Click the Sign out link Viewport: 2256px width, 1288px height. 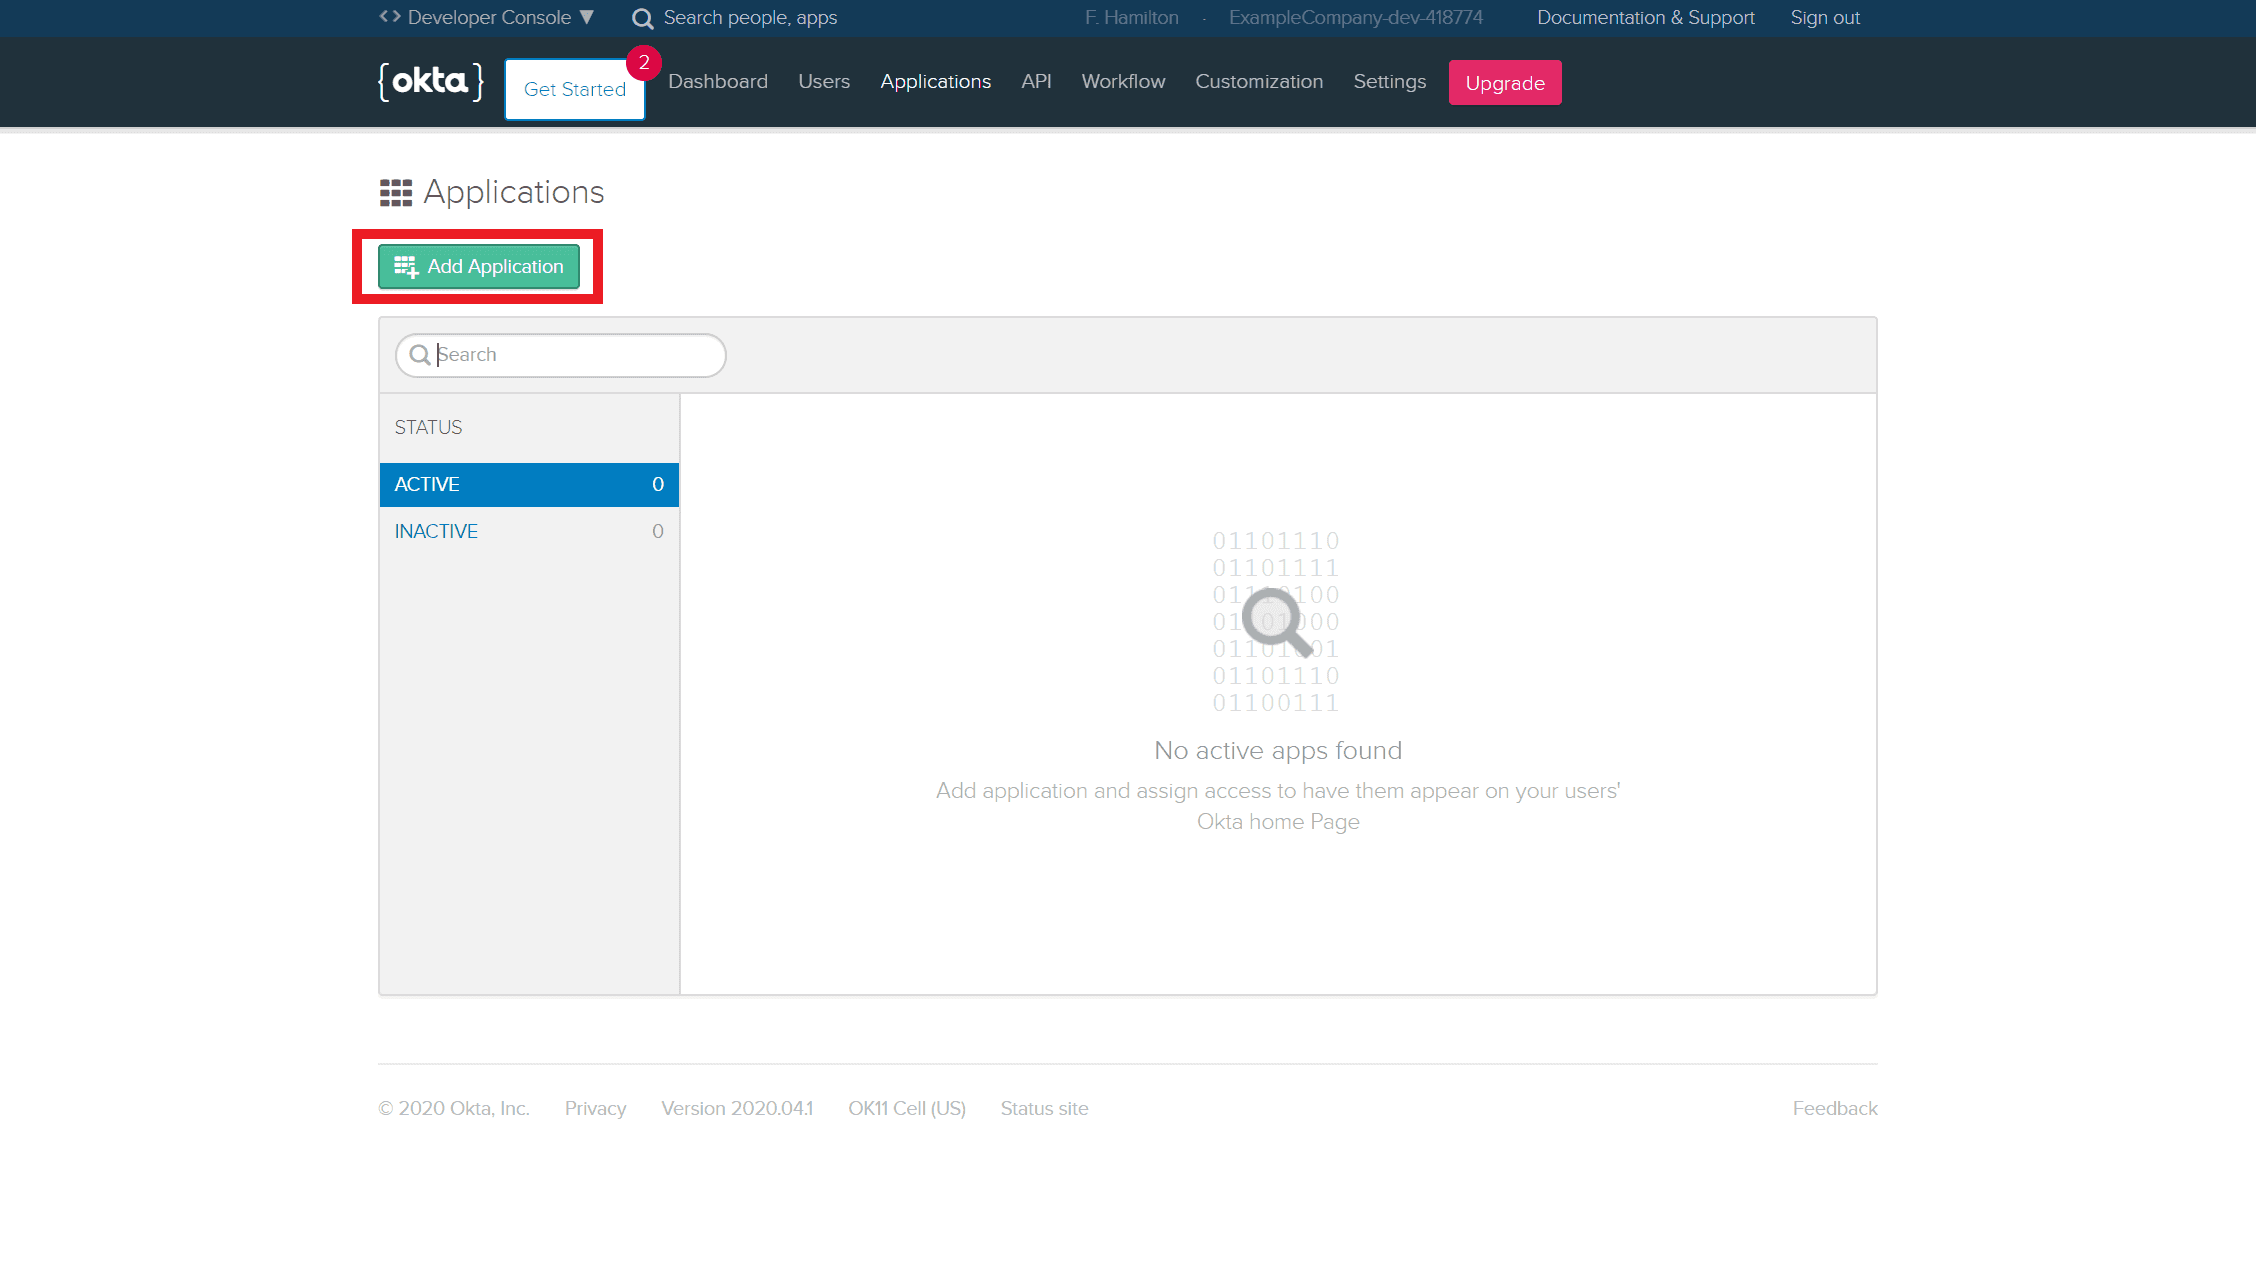(1825, 17)
